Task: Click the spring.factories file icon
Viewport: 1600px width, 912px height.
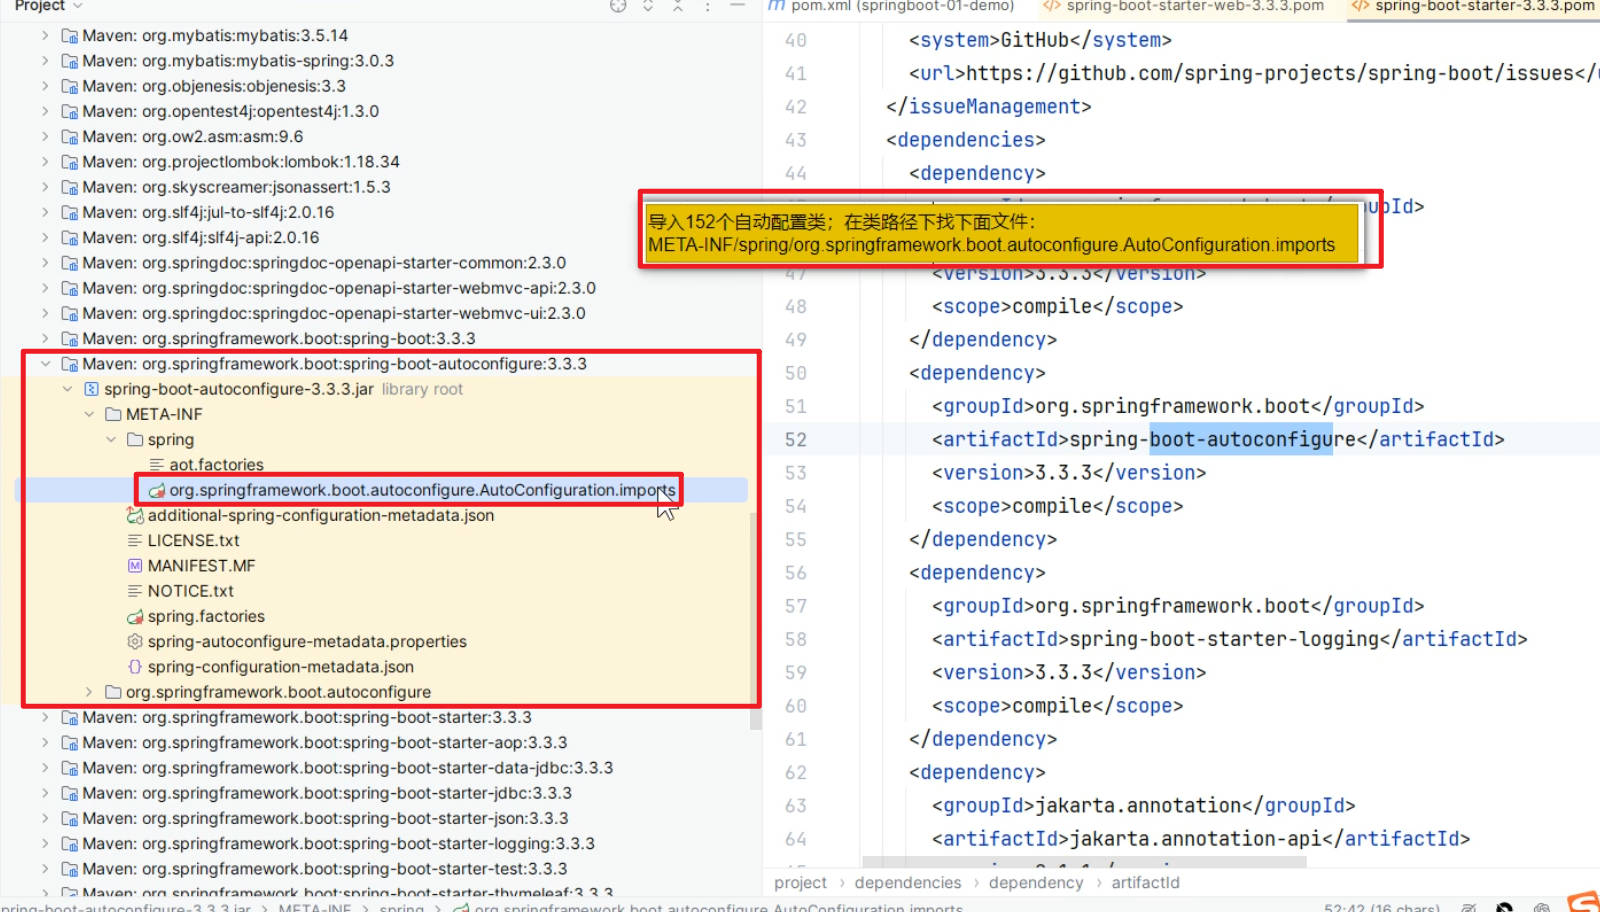Action: (135, 617)
